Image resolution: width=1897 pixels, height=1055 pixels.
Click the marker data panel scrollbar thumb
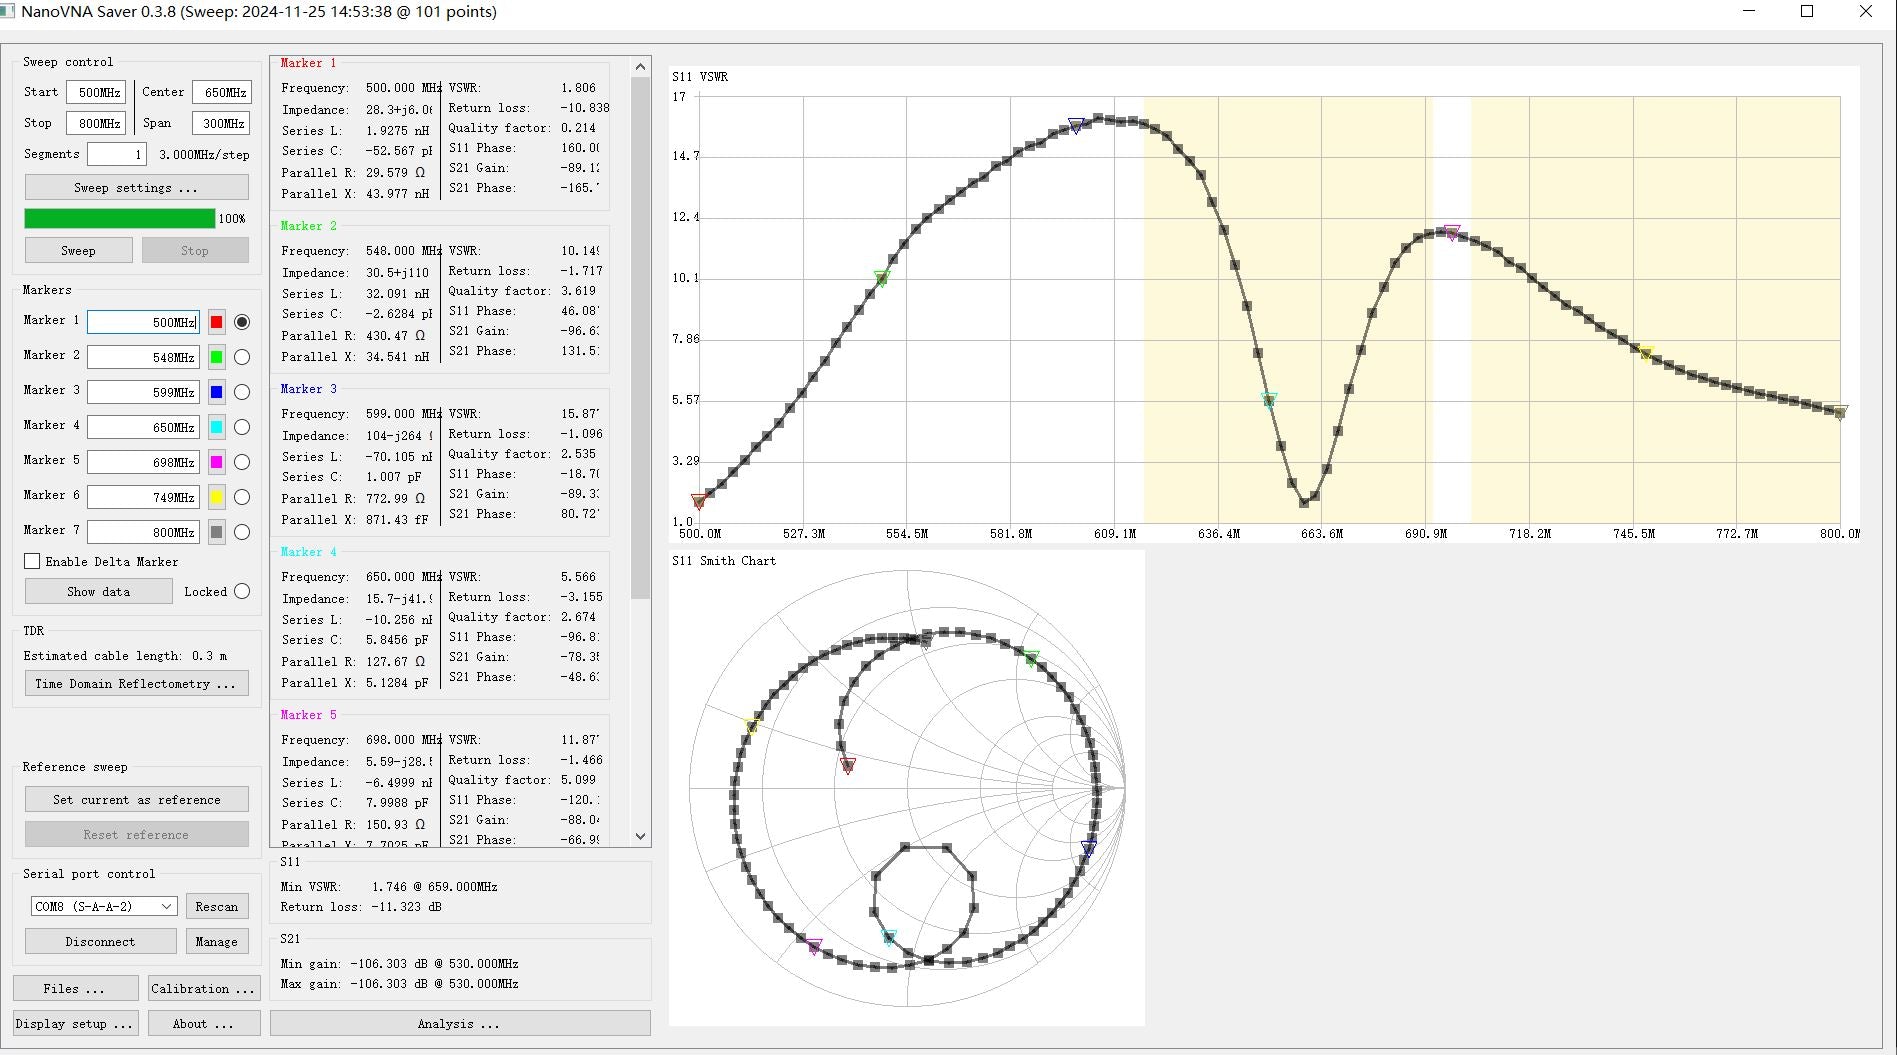coord(641,338)
